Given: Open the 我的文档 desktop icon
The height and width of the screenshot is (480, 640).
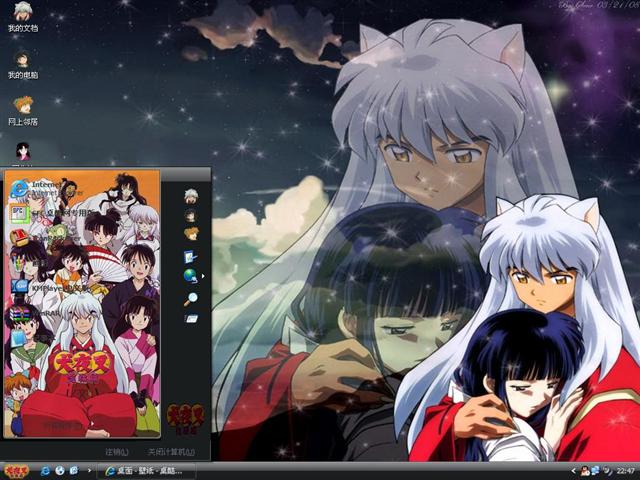Looking at the screenshot, I should coord(23,16).
